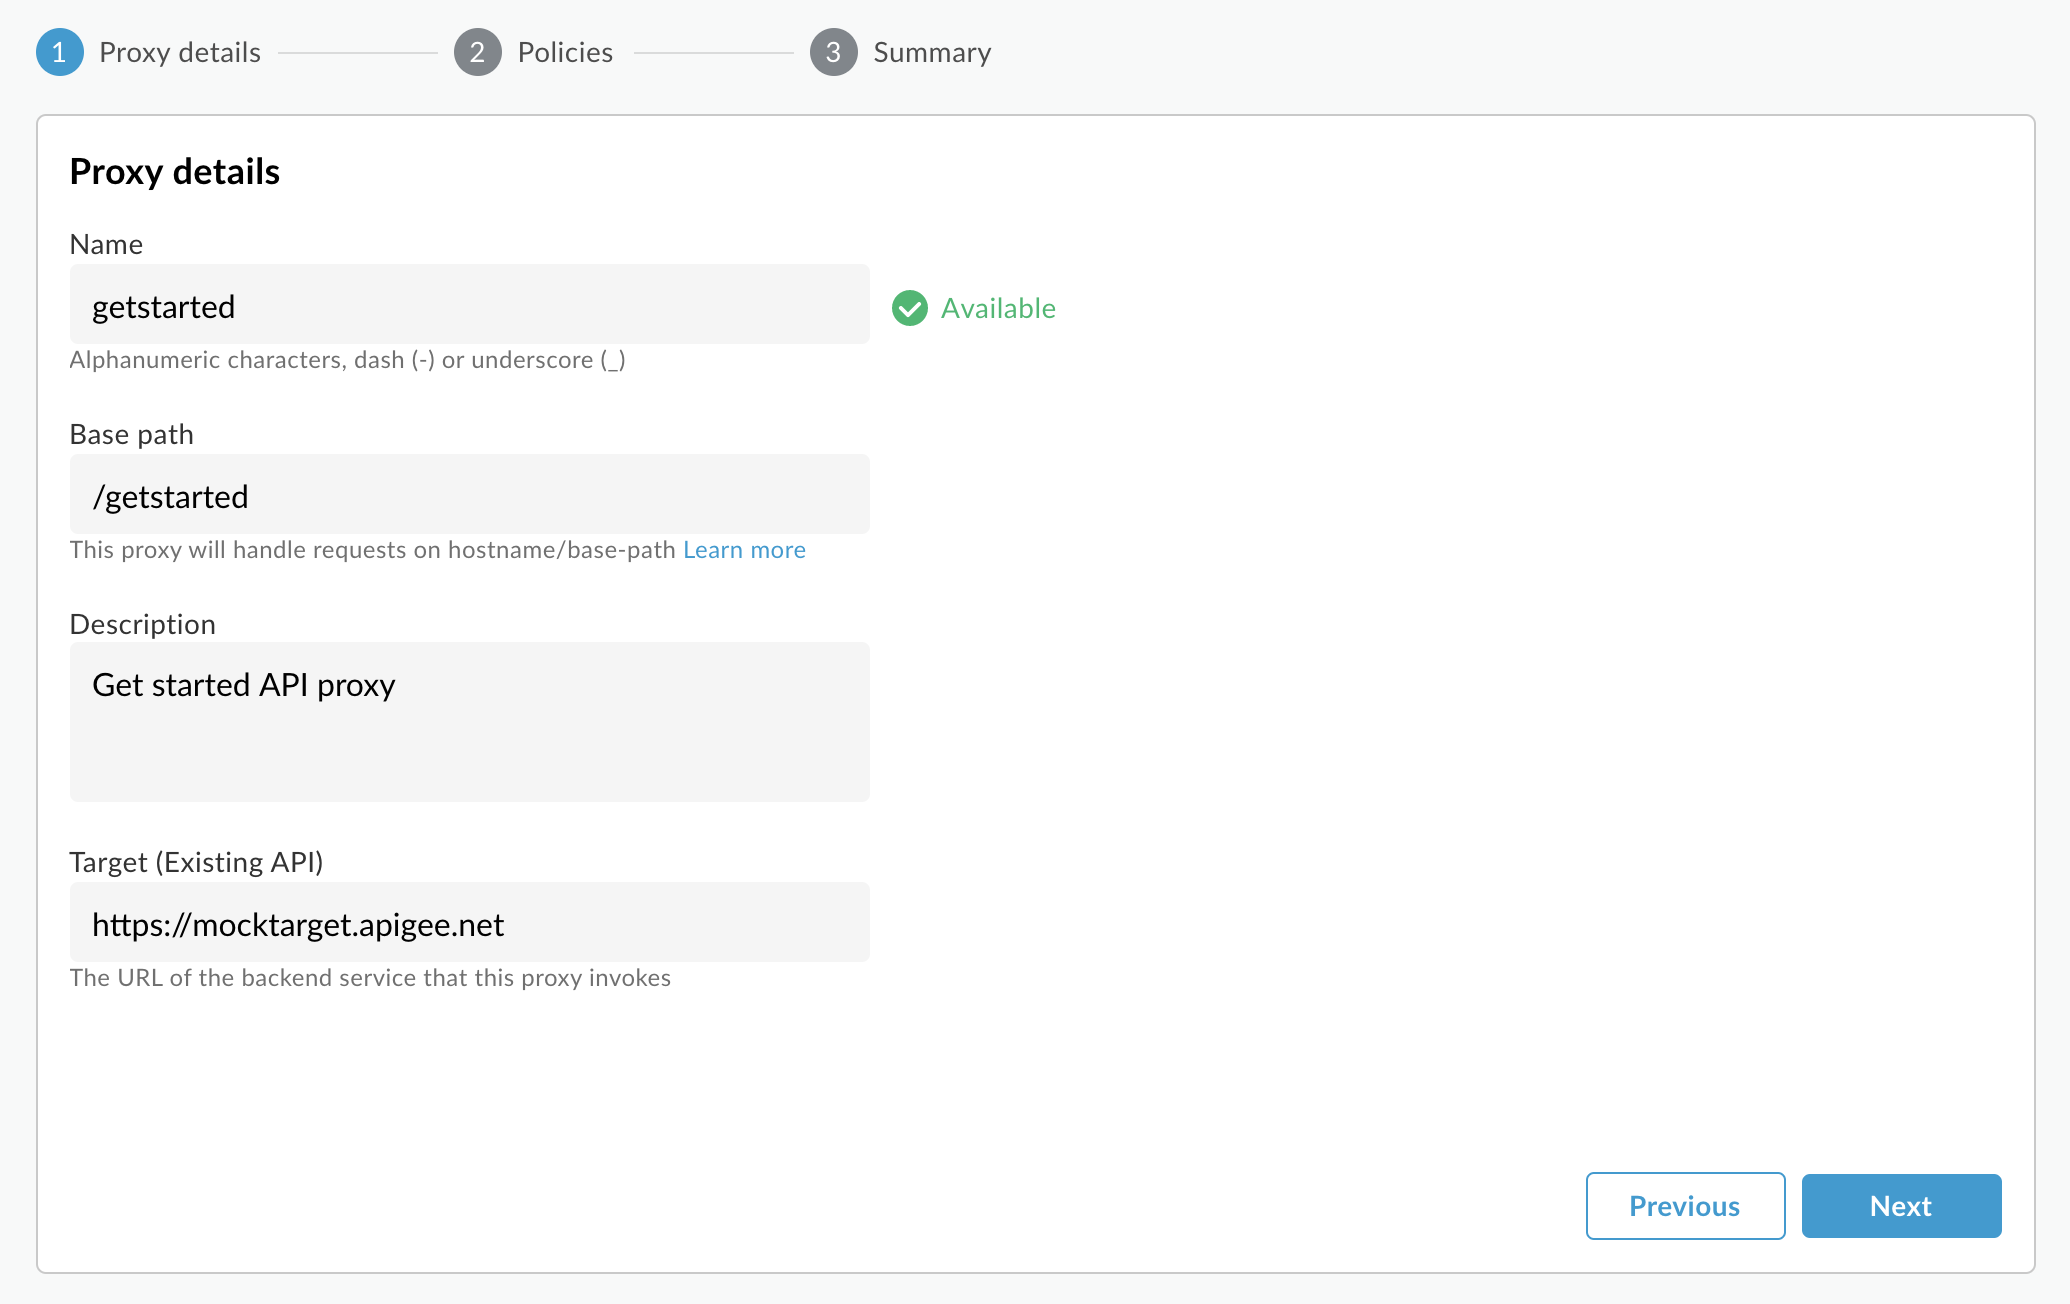Click the Previous navigation button
Screen dimensions: 2070x1304
(1682, 1205)
